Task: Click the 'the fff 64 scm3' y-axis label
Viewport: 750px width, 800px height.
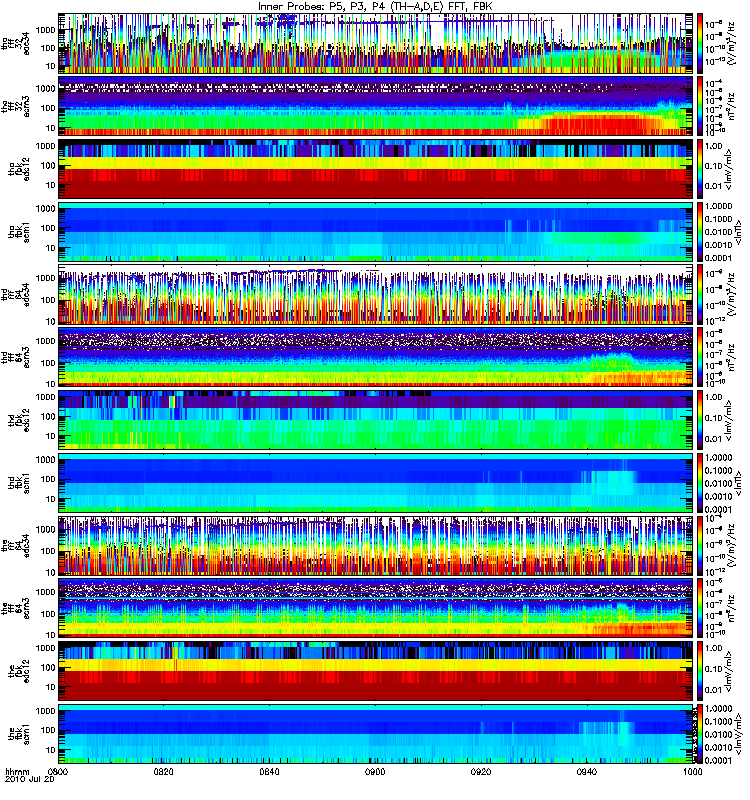Action: coord(15,609)
